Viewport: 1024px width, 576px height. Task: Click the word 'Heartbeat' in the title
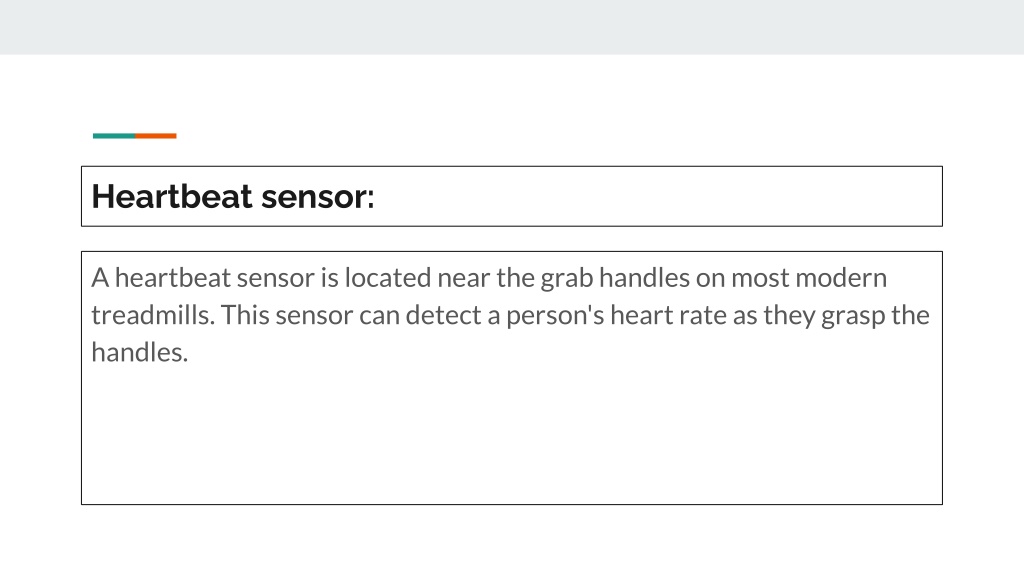click(x=172, y=197)
